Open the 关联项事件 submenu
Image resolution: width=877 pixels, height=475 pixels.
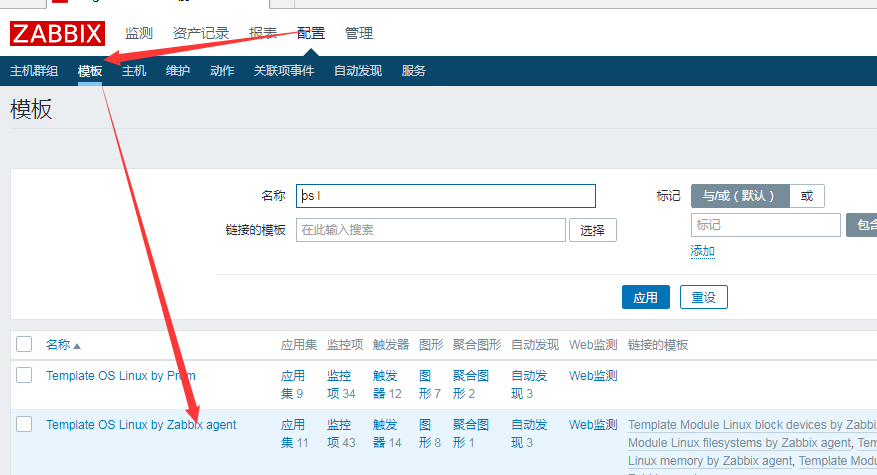[284, 71]
